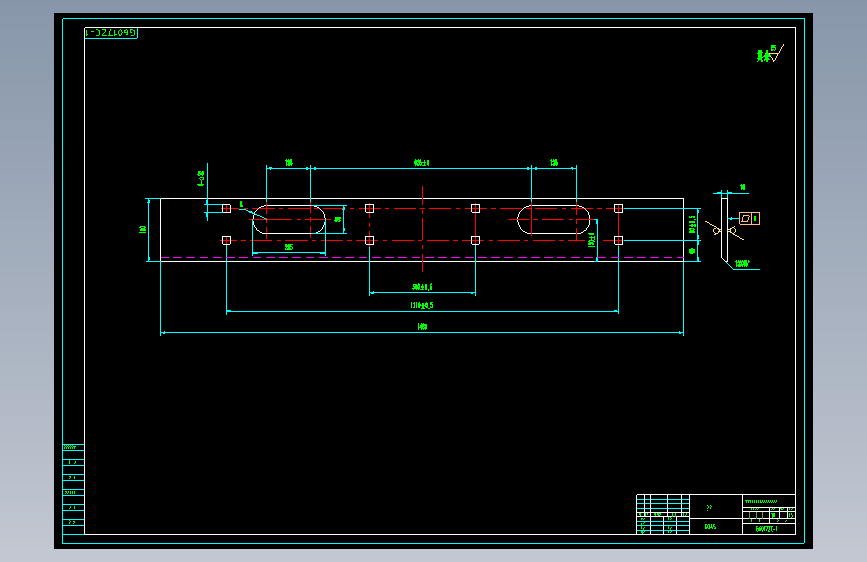Select the chamfer note leader below the side view
The height and width of the screenshot is (562, 867).
coord(742,265)
